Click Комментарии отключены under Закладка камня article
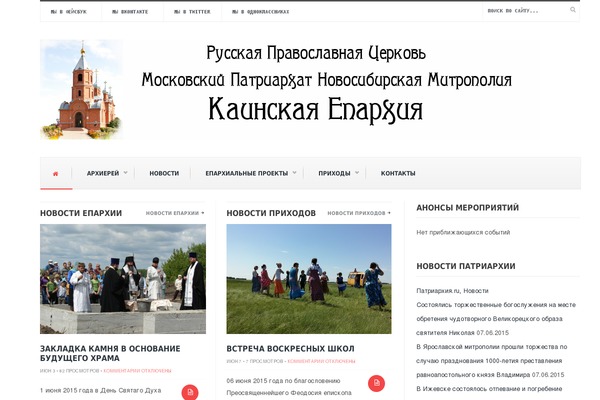Image resolution: width=600 pixels, height=400 pixels. pyautogui.click(x=137, y=371)
